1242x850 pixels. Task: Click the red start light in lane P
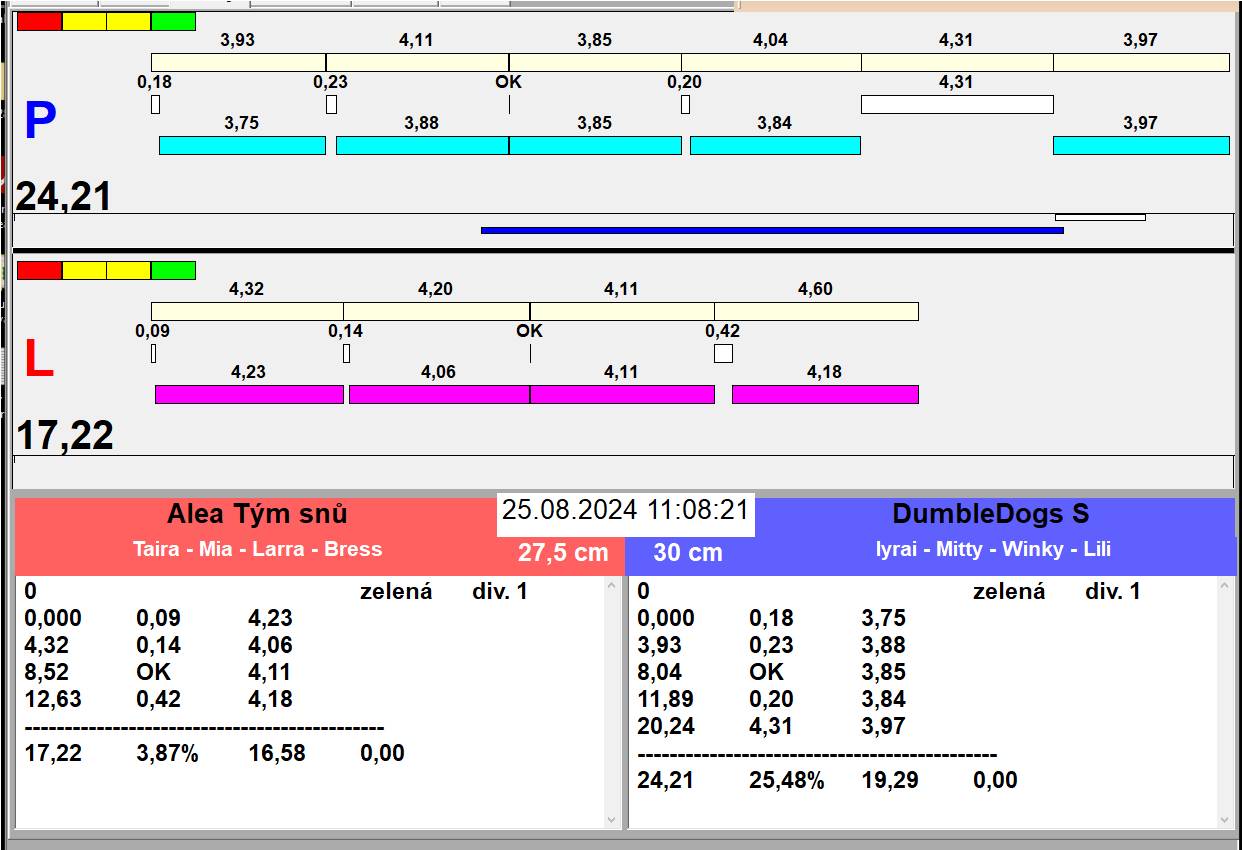pos(39,21)
